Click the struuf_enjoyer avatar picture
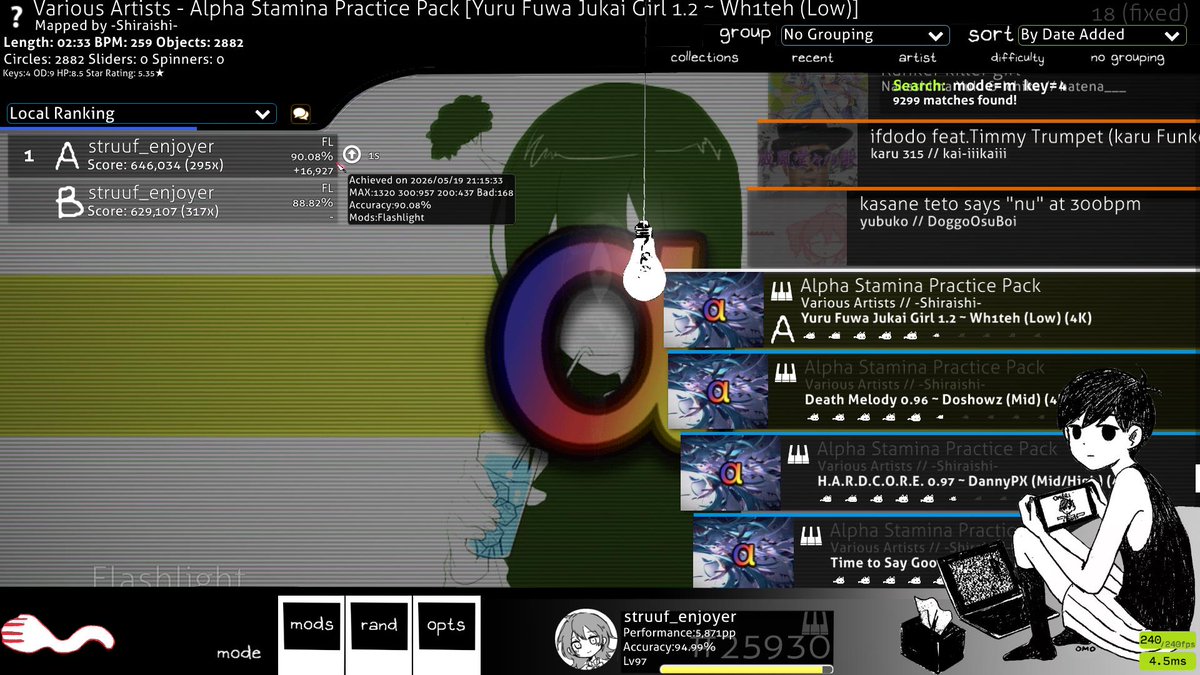Screen dimensions: 1200x675 [x=586, y=641]
